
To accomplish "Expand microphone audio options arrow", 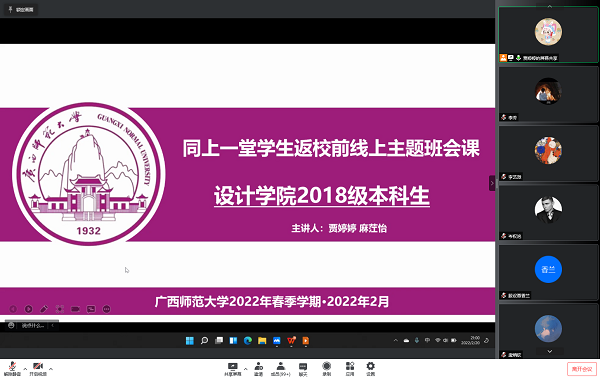I will [x=25, y=369].
